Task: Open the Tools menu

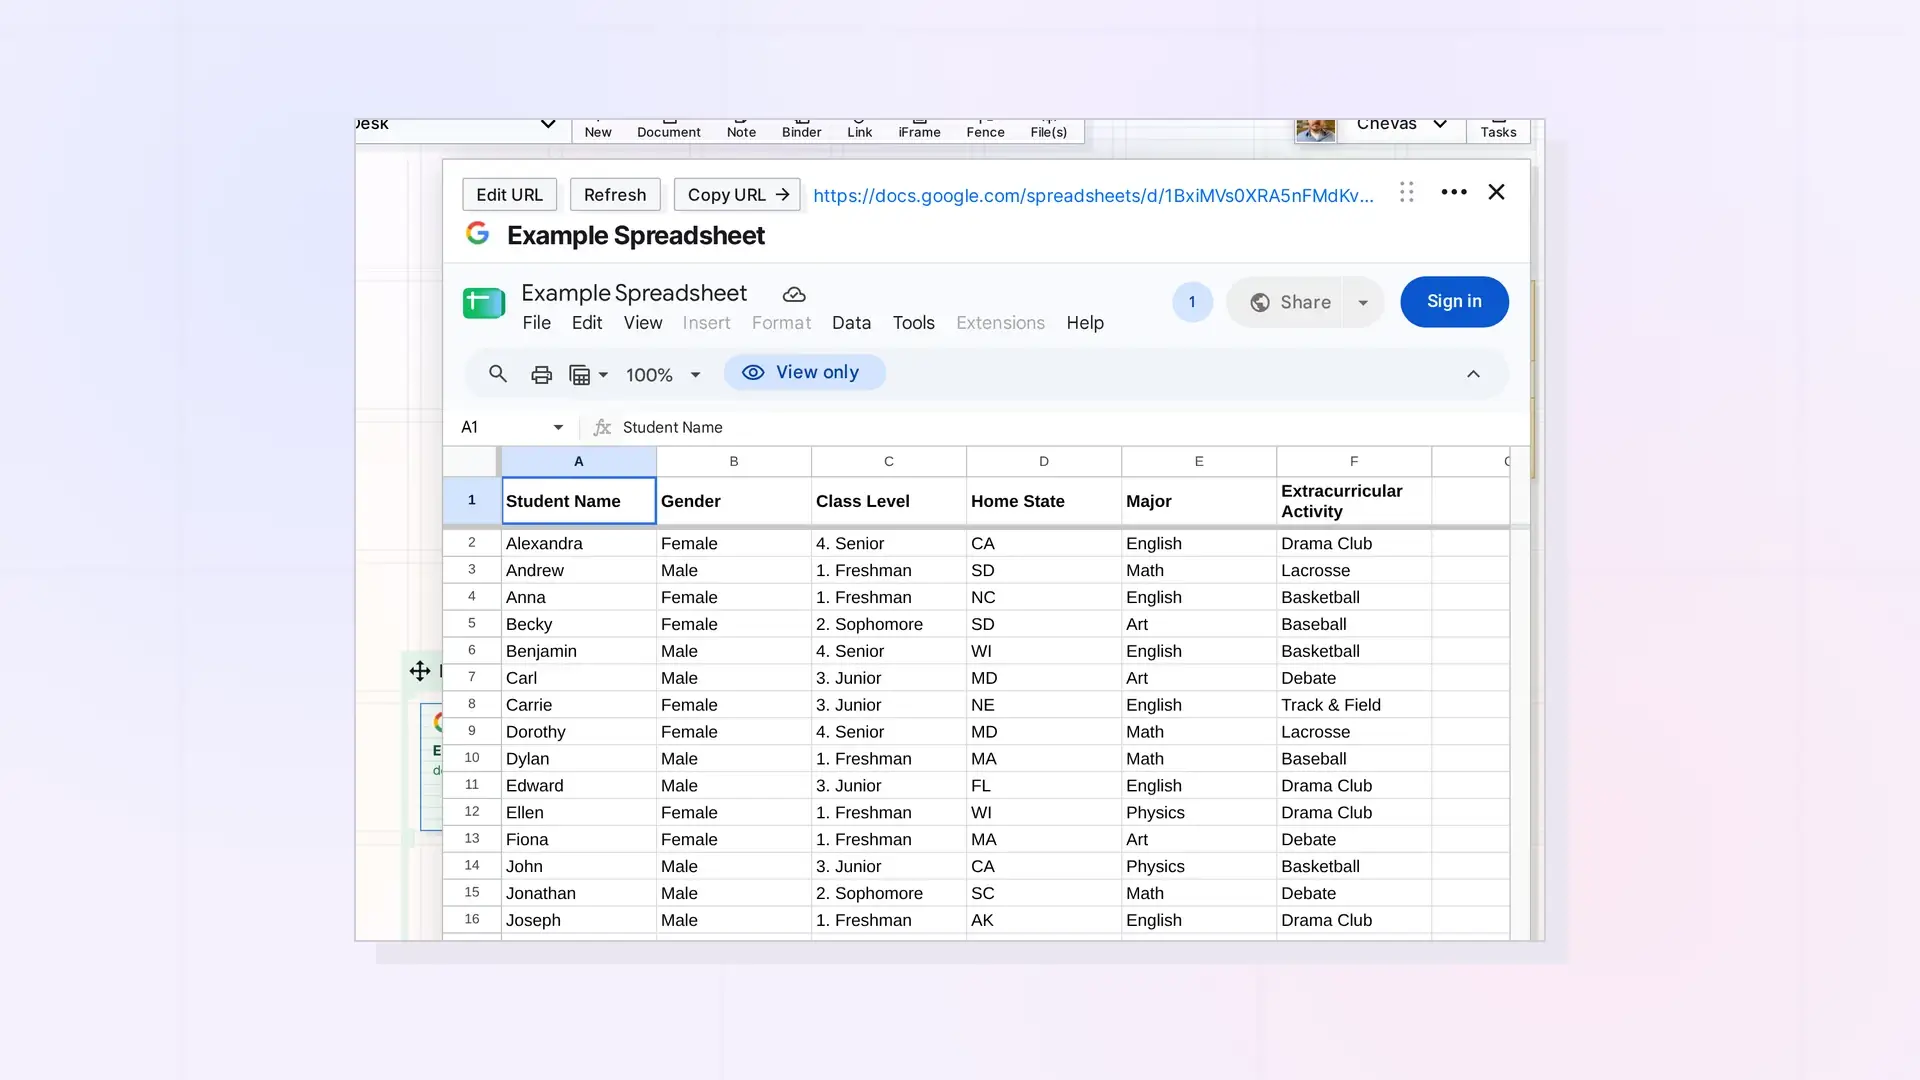Action: pos(913,323)
